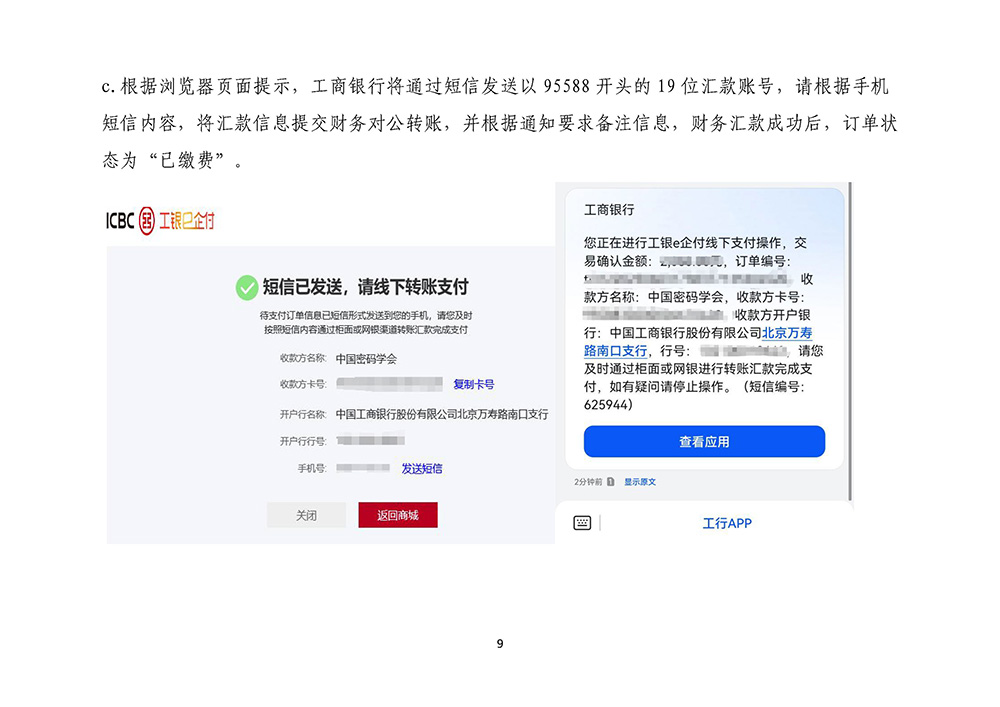Click the blue 查看应用 button
1000x707 pixels.
click(x=704, y=441)
